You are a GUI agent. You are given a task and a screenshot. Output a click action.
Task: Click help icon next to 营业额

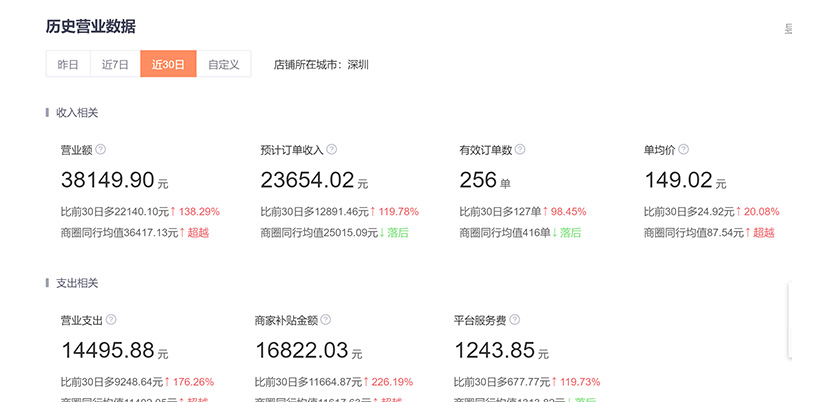click(101, 150)
